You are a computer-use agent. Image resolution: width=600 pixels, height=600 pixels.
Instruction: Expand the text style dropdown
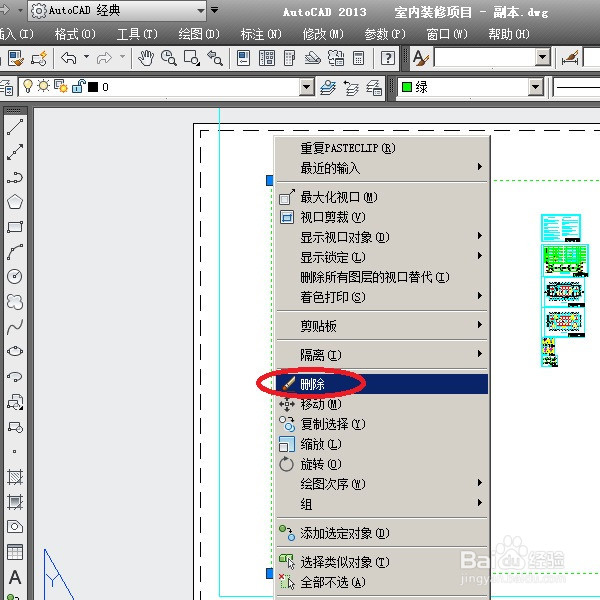542,58
